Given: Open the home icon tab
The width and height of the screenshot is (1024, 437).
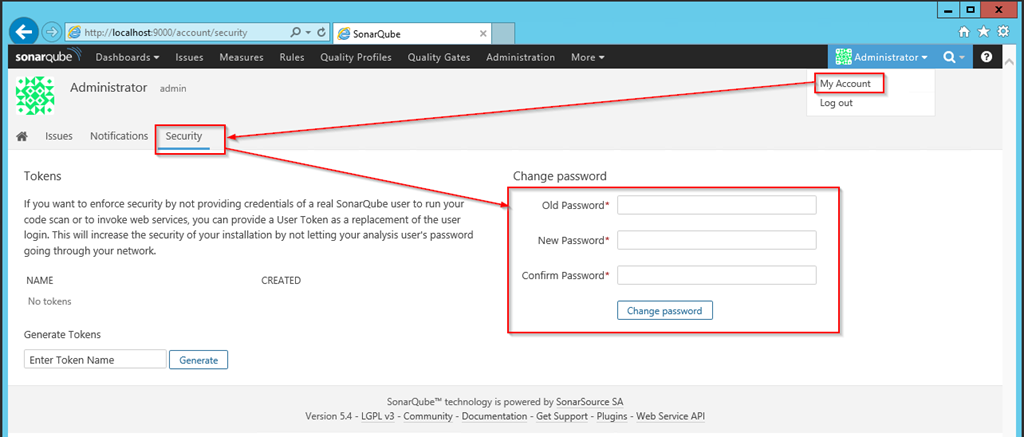Looking at the screenshot, I should [x=22, y=136].
